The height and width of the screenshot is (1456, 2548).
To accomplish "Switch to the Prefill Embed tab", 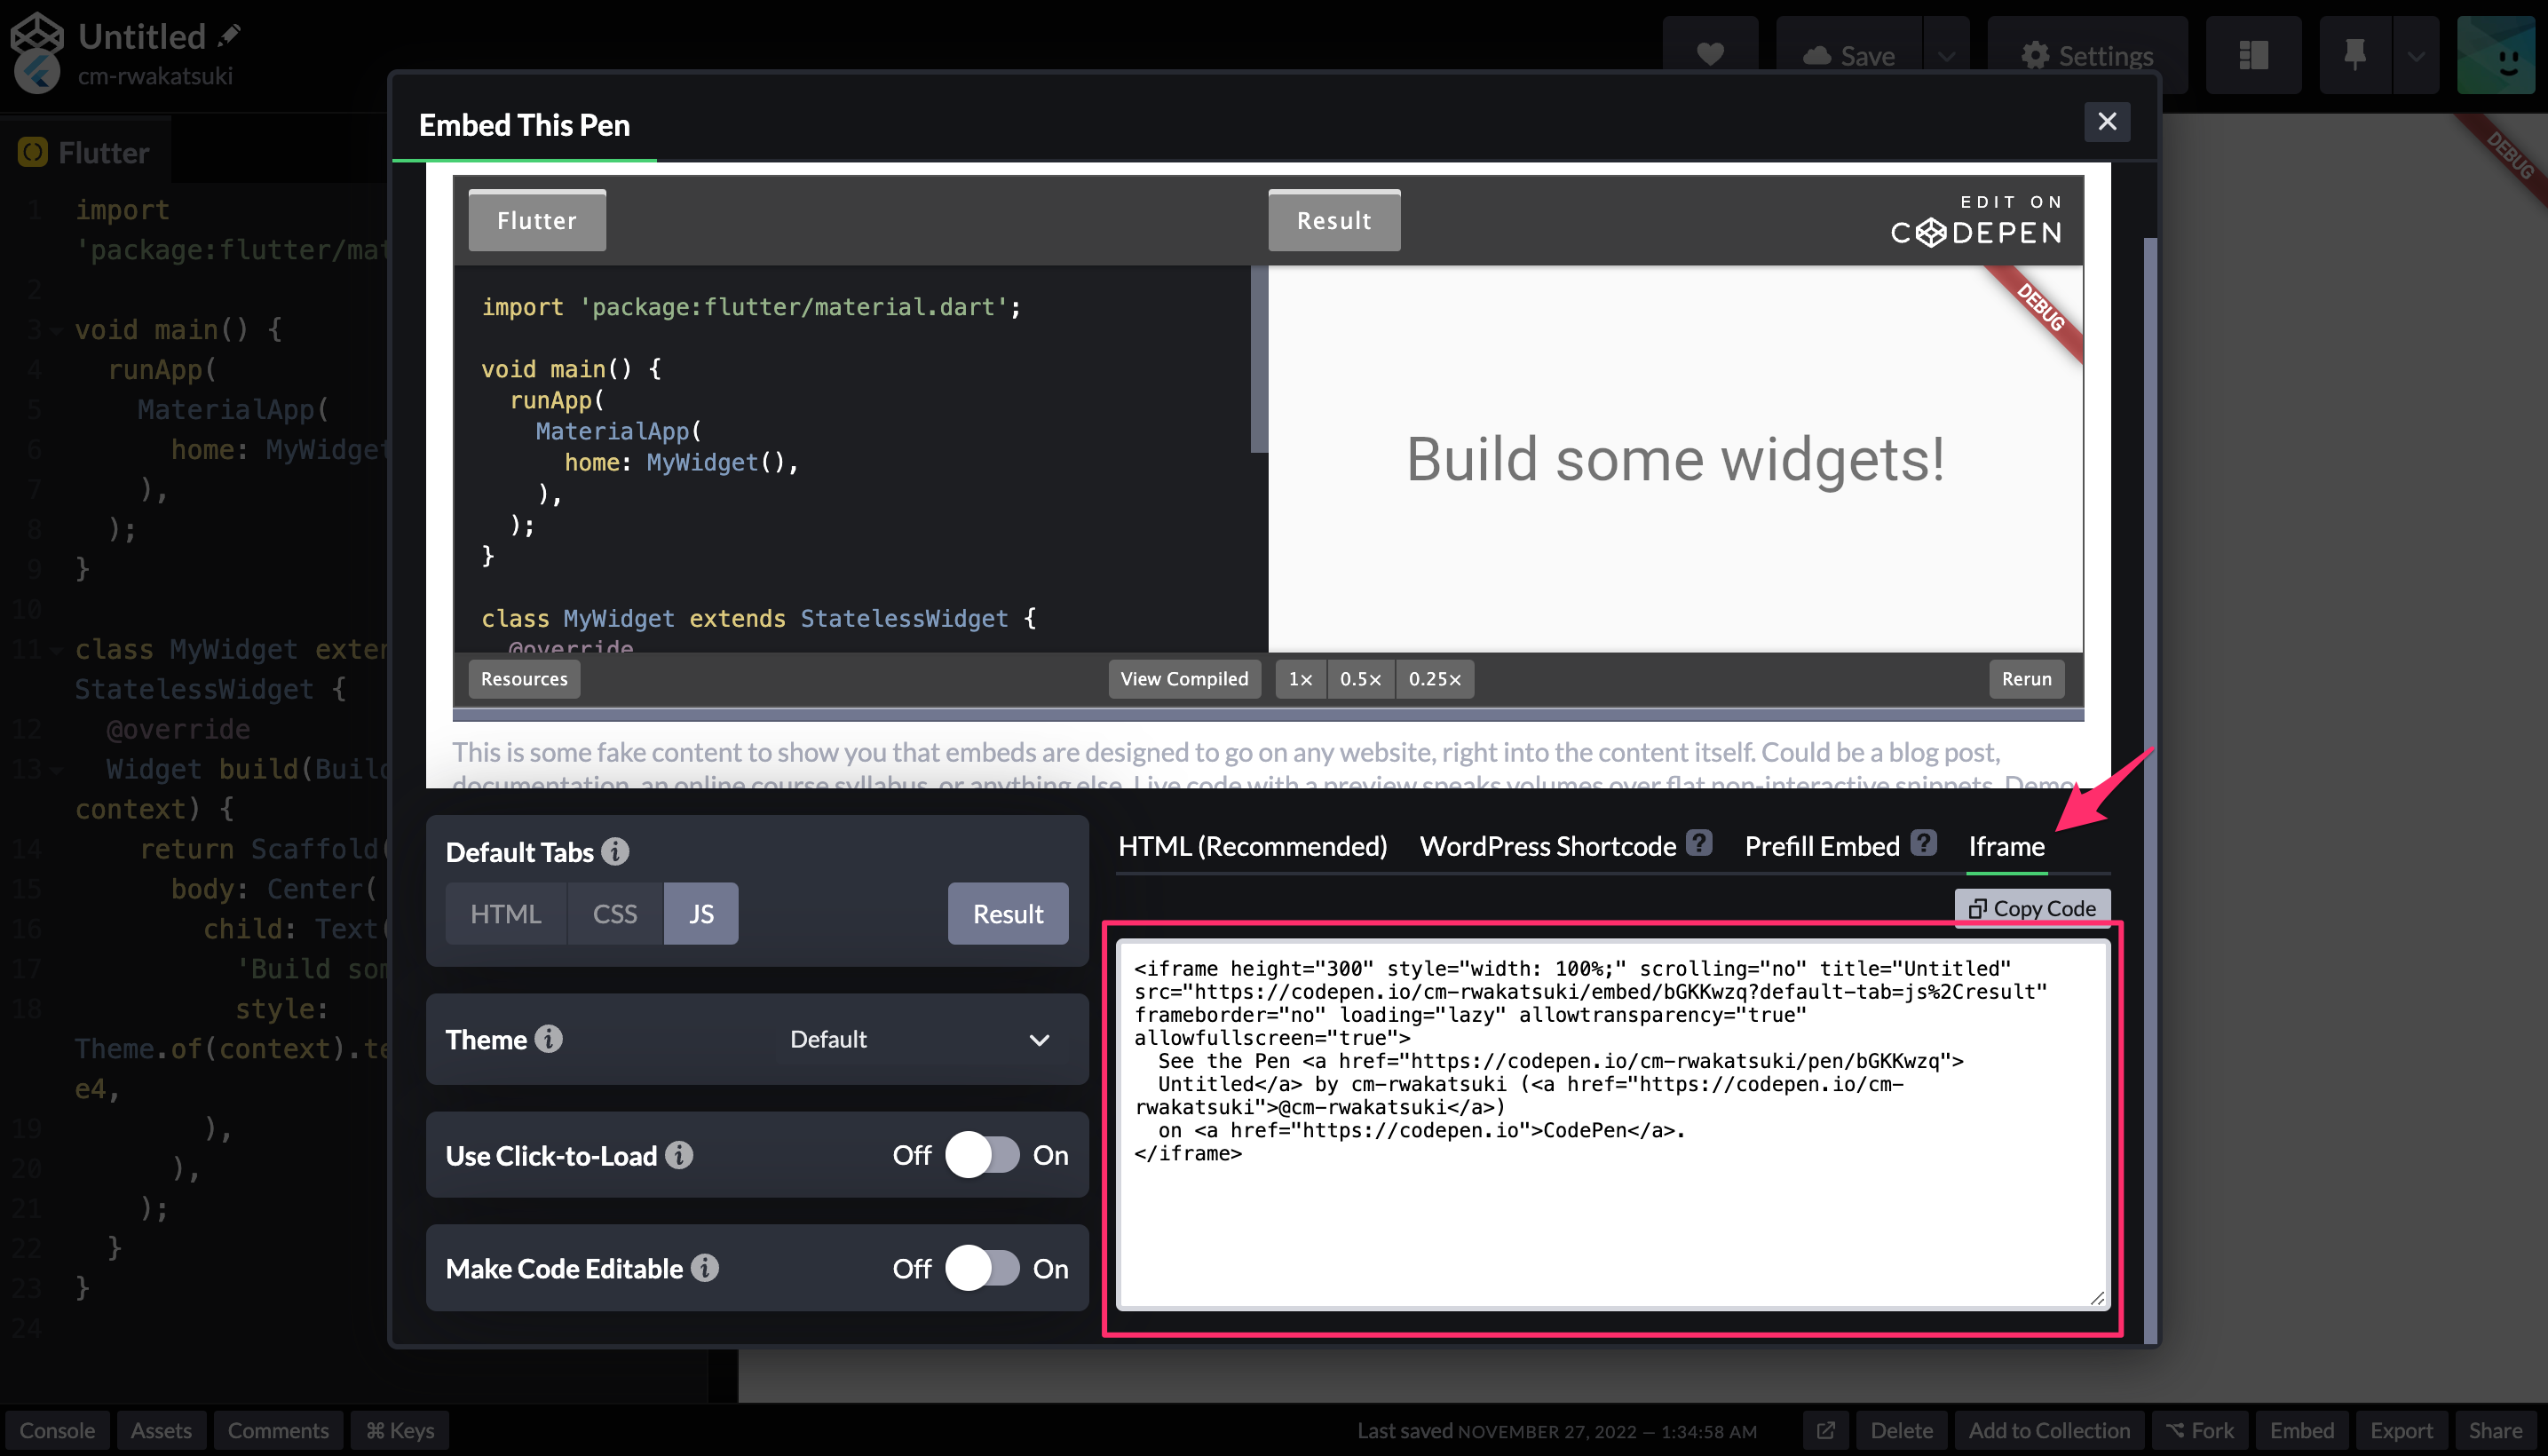I will (x=1822, y=846).
